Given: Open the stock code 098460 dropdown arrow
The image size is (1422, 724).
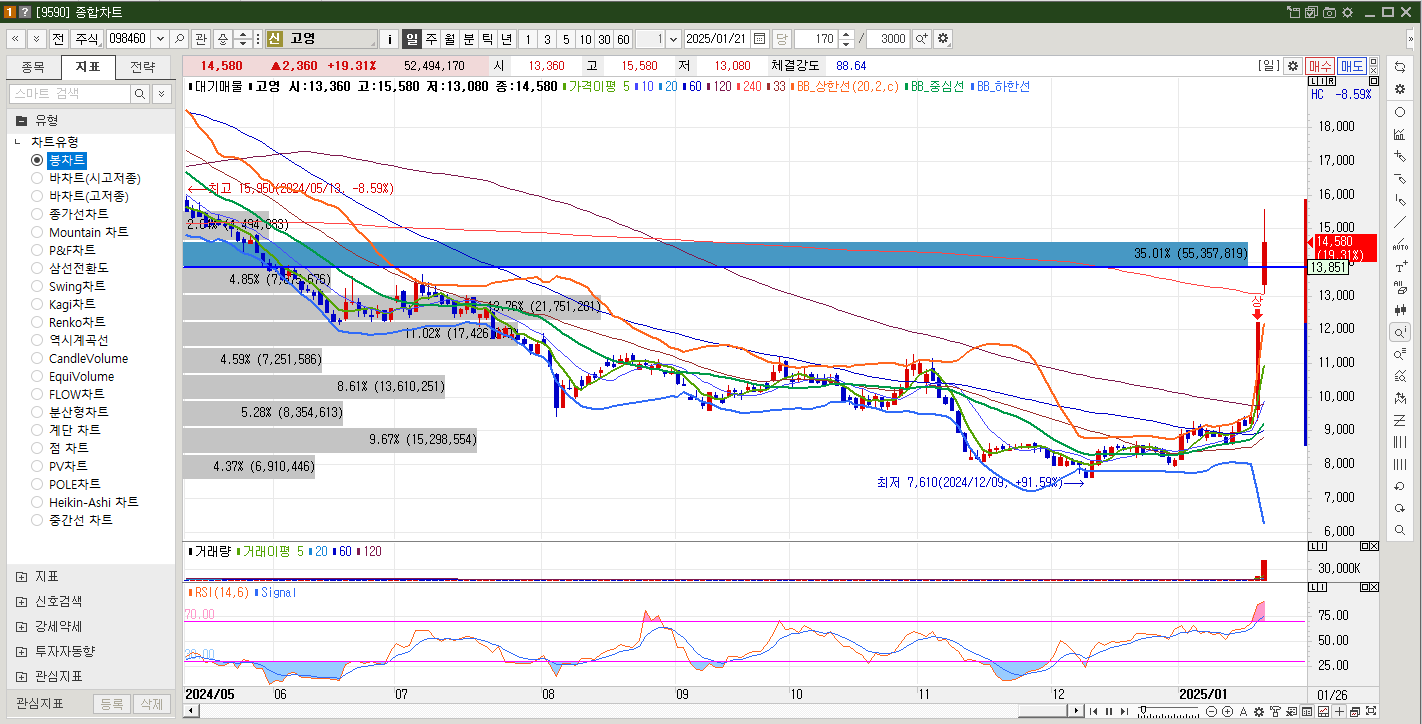Looking at the screenshot, I should coord(158,39).
